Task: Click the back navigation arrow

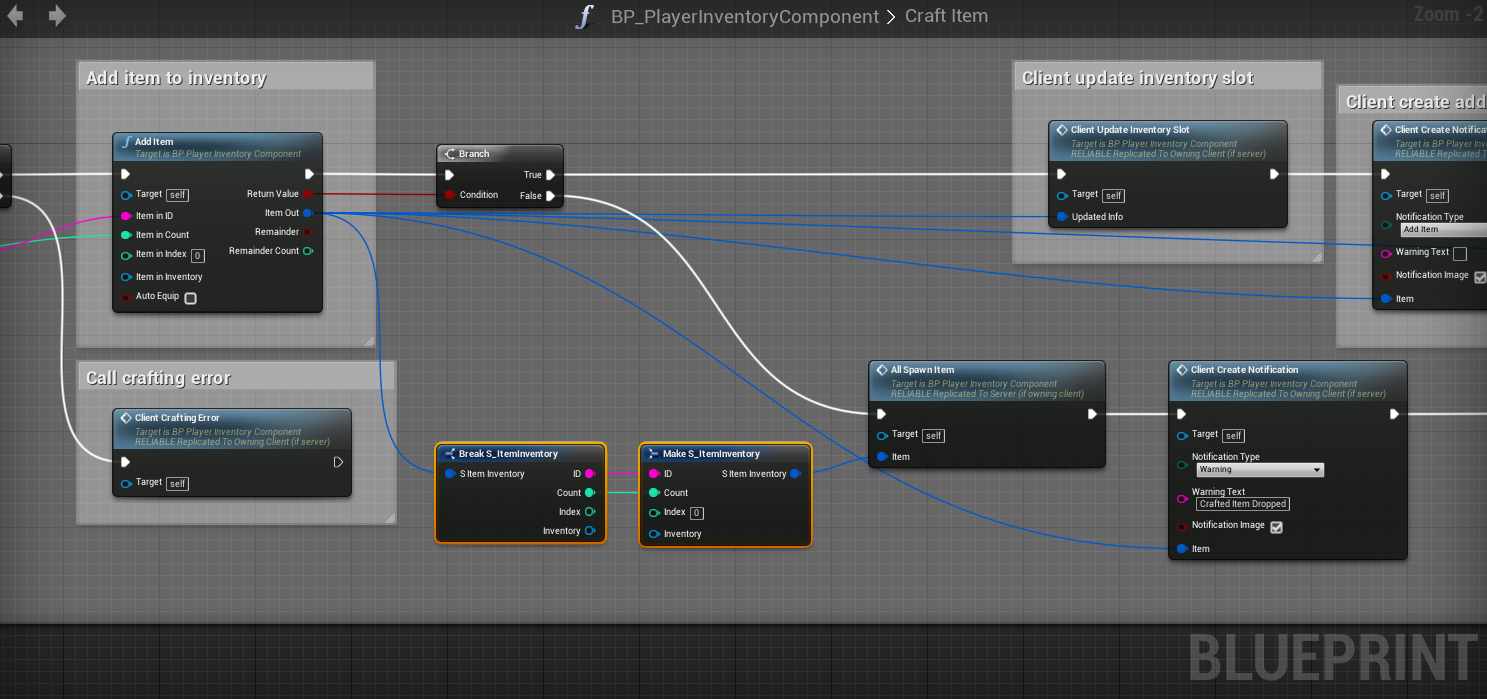Action: [x=15, y=16]
